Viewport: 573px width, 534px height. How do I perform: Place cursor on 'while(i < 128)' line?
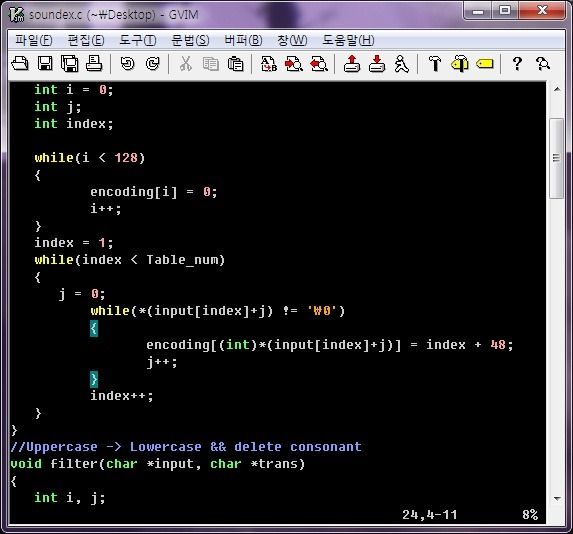pos(90,158)
